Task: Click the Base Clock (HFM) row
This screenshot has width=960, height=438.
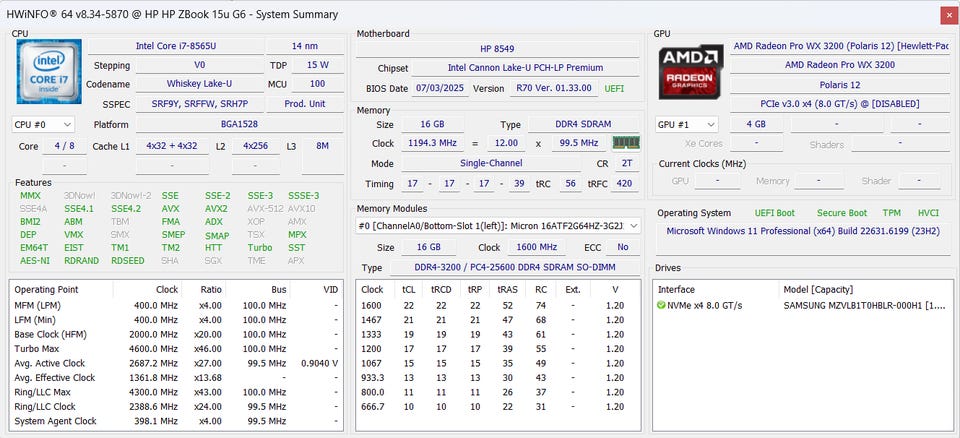Action: [176, 334]
